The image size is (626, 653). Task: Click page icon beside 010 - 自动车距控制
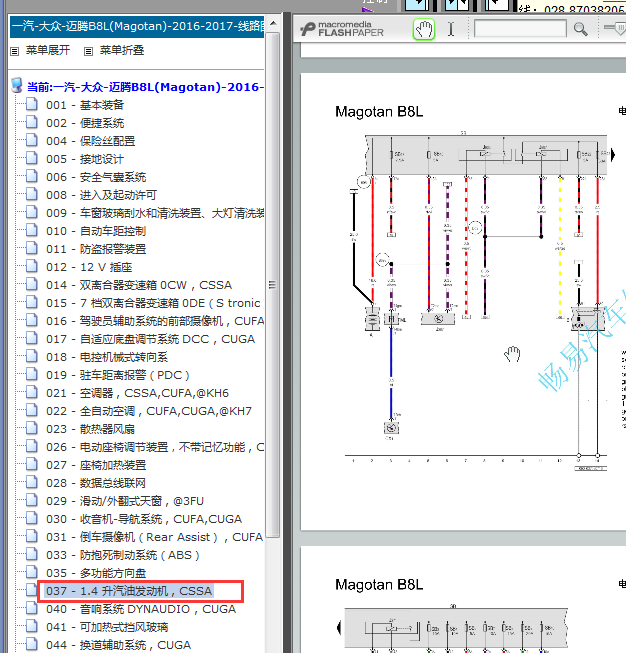pyautogui.click(x=32, y=230)
